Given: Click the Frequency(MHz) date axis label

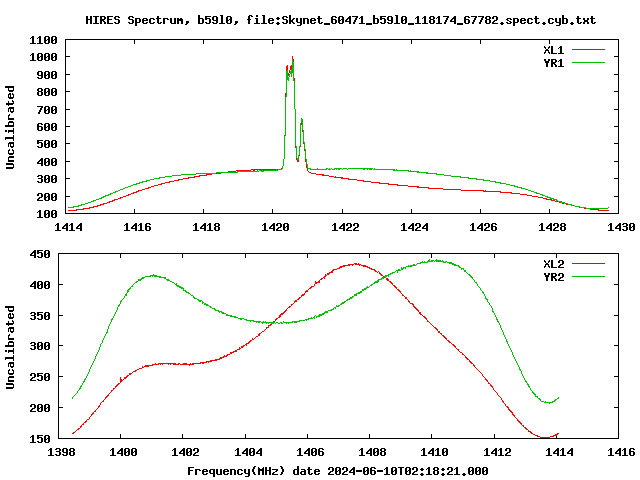Looking at the screenshot, I should (338, 471).
